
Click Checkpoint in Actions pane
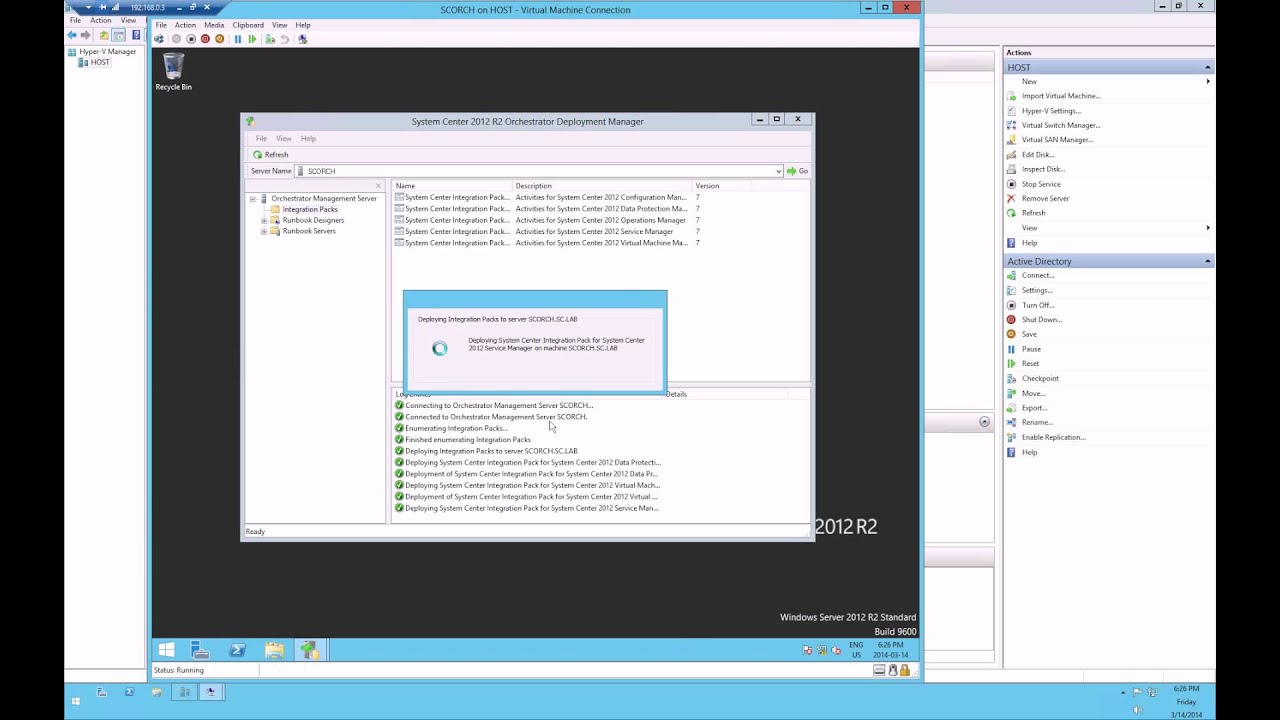(x=1040, y=378)
